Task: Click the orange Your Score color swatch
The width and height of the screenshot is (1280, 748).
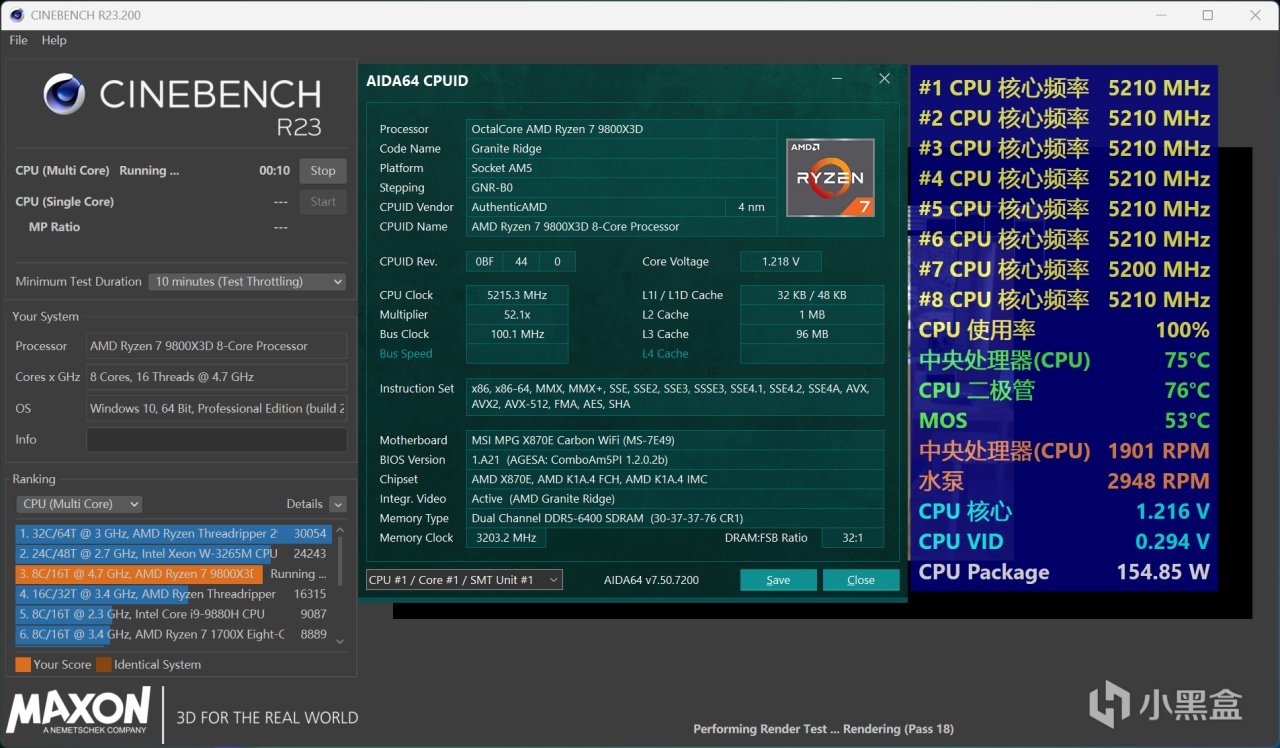Action: point(23,664)
